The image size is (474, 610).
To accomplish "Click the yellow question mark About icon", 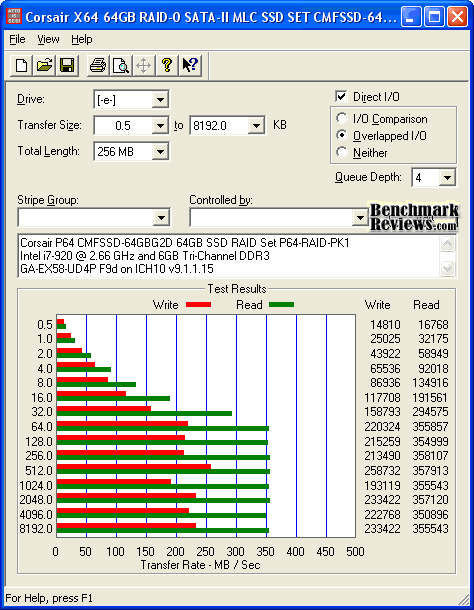I will tap(167, 65).
